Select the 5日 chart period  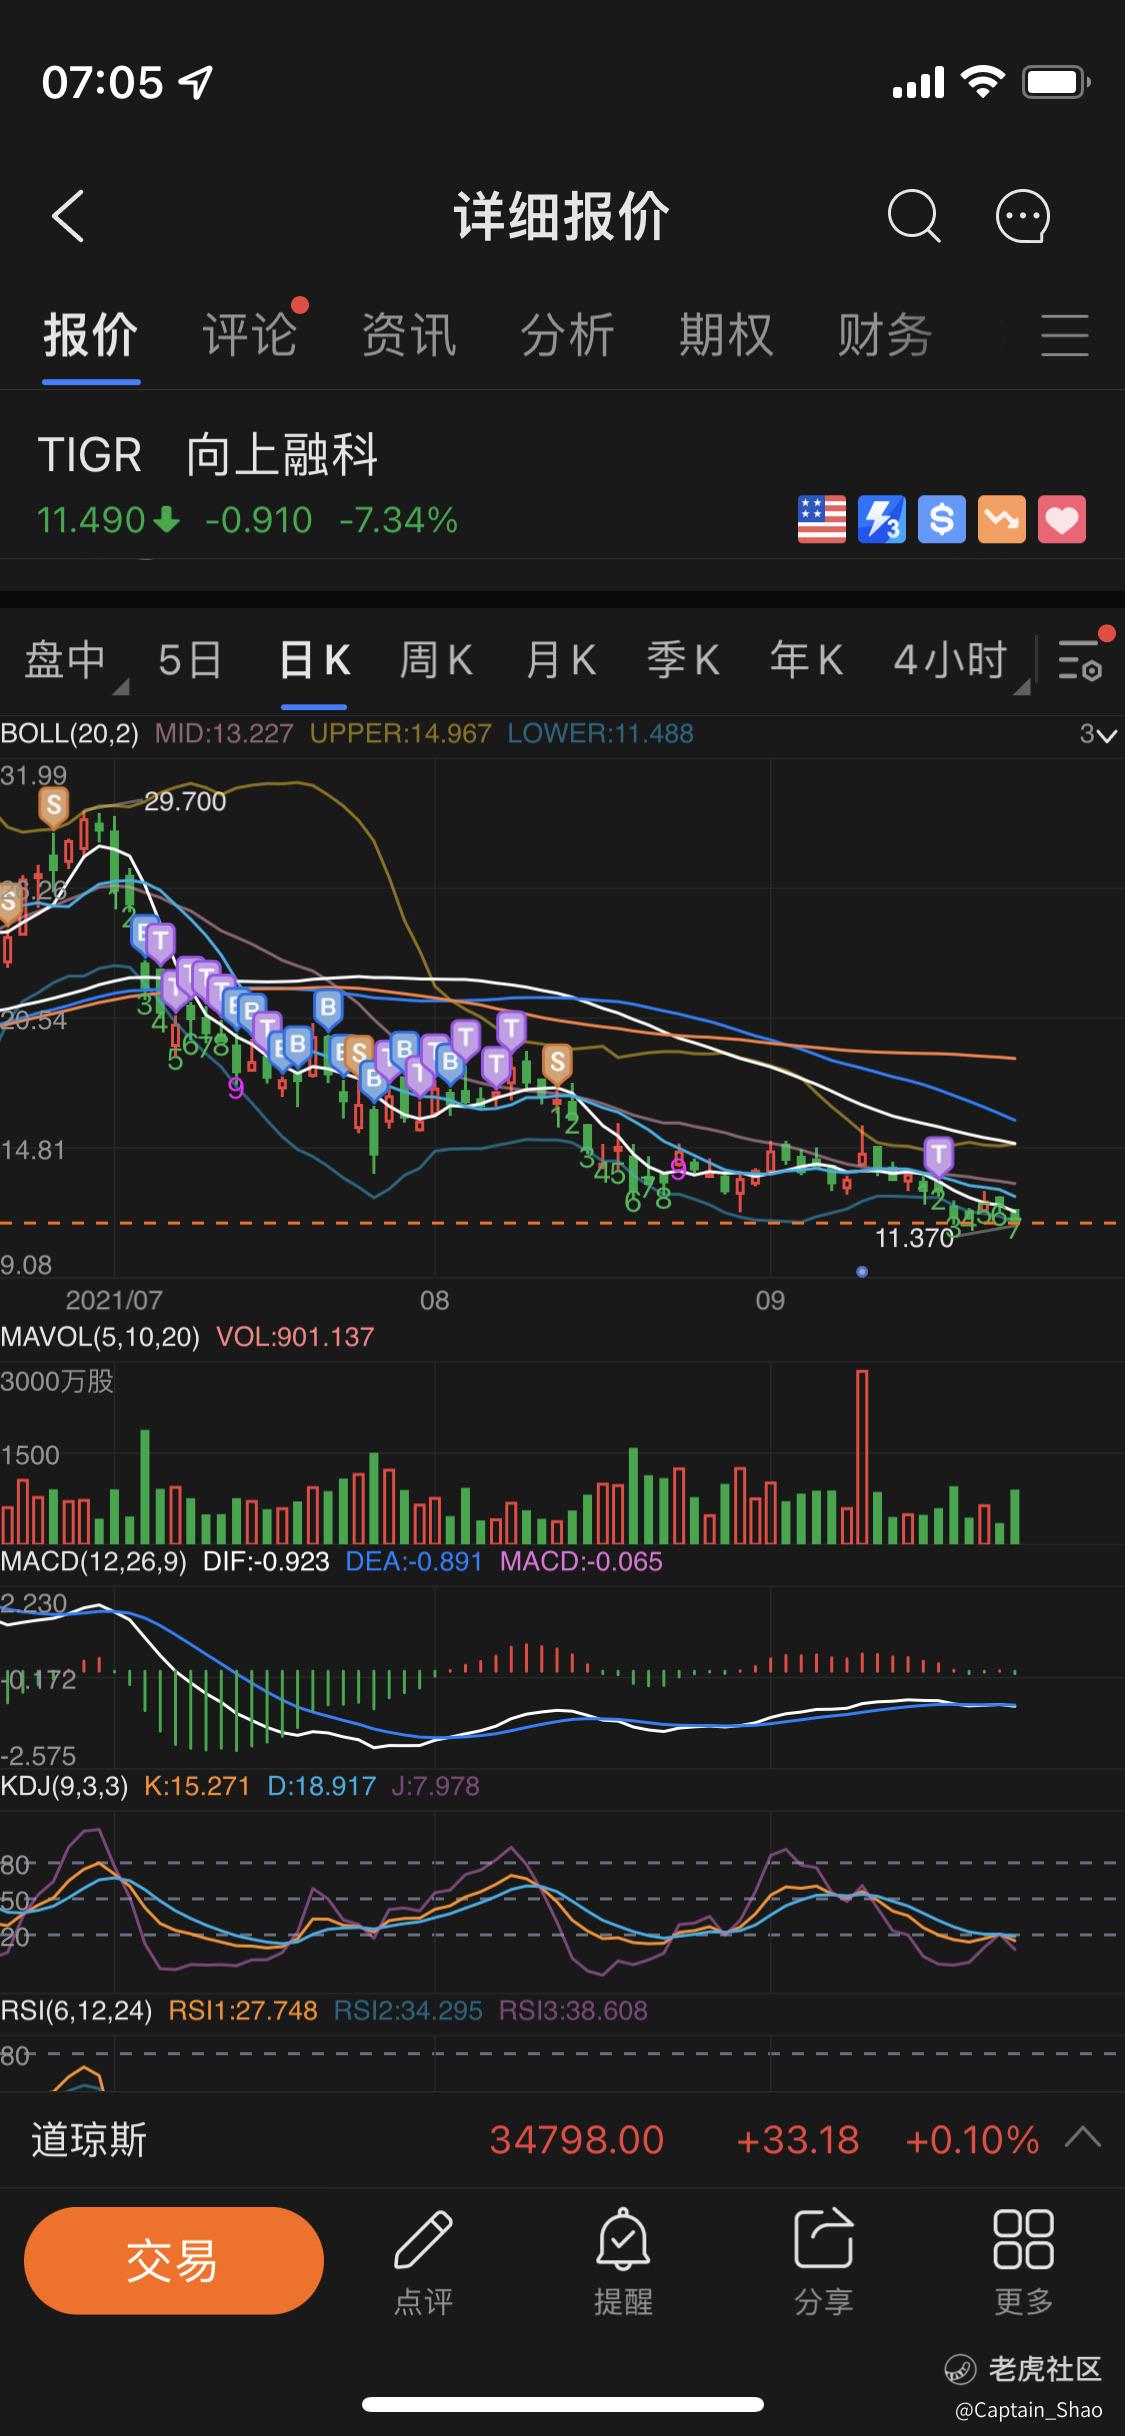[190, 660]
